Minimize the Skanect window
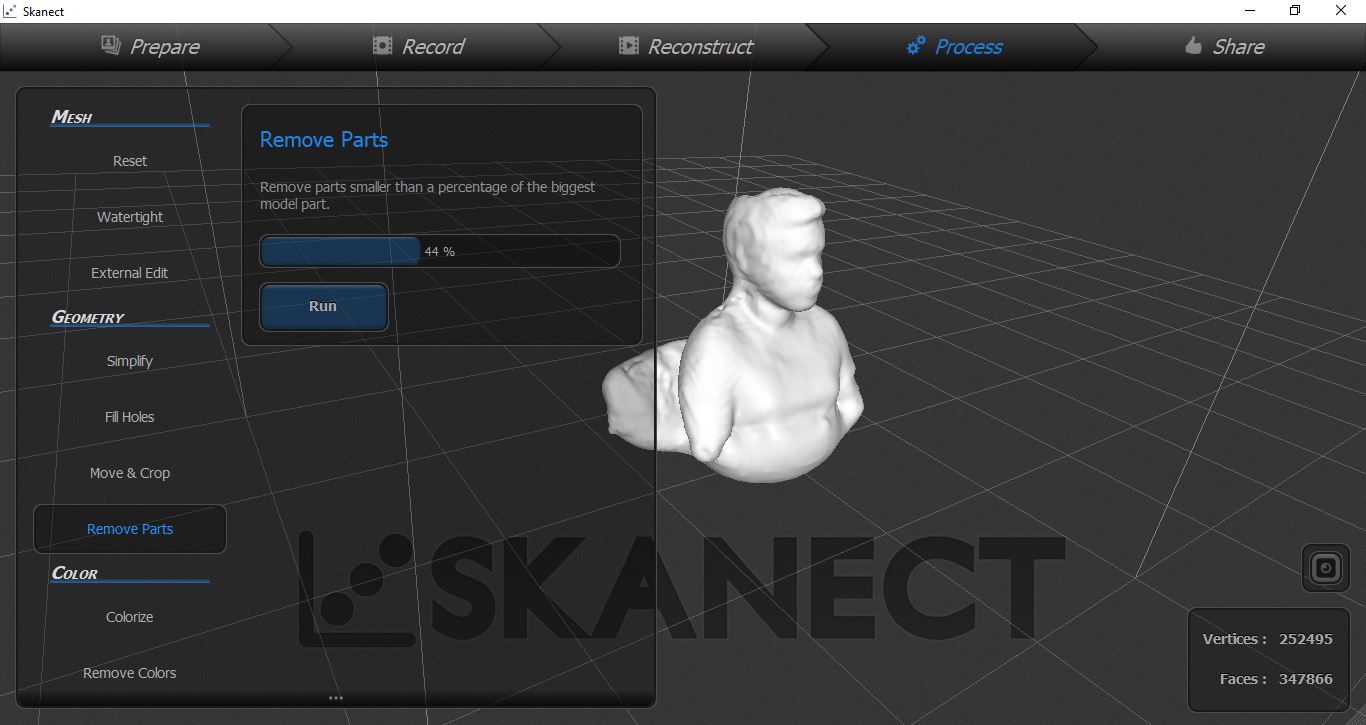 [x=1250, y=11]
